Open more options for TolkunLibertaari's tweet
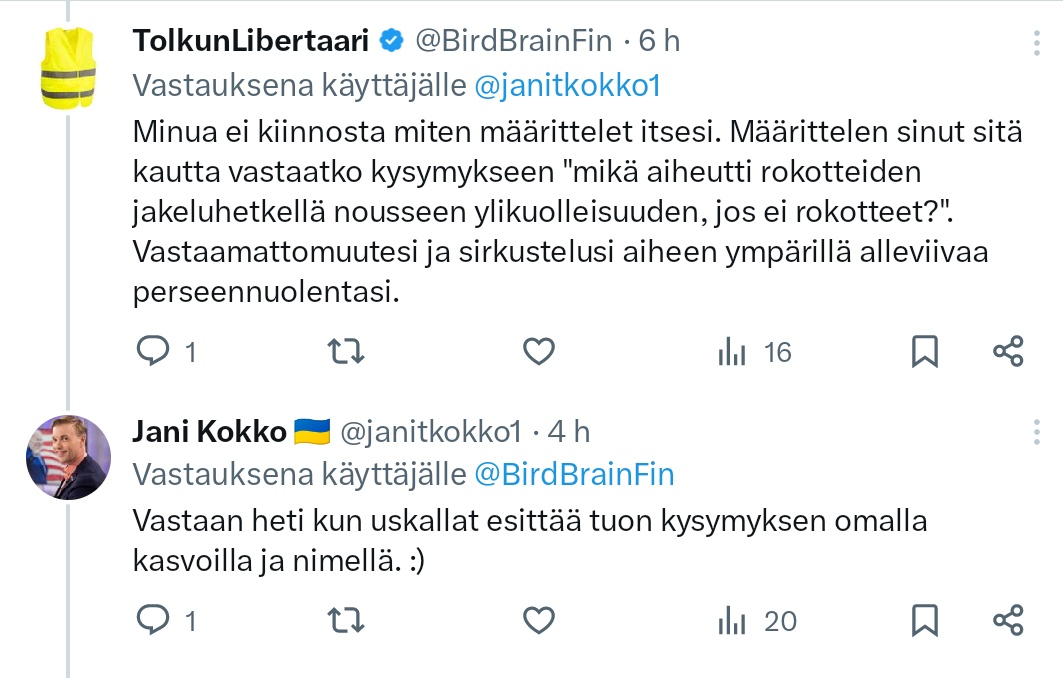The height and width of the screenshot is (678, 1063). point(1036,43)
